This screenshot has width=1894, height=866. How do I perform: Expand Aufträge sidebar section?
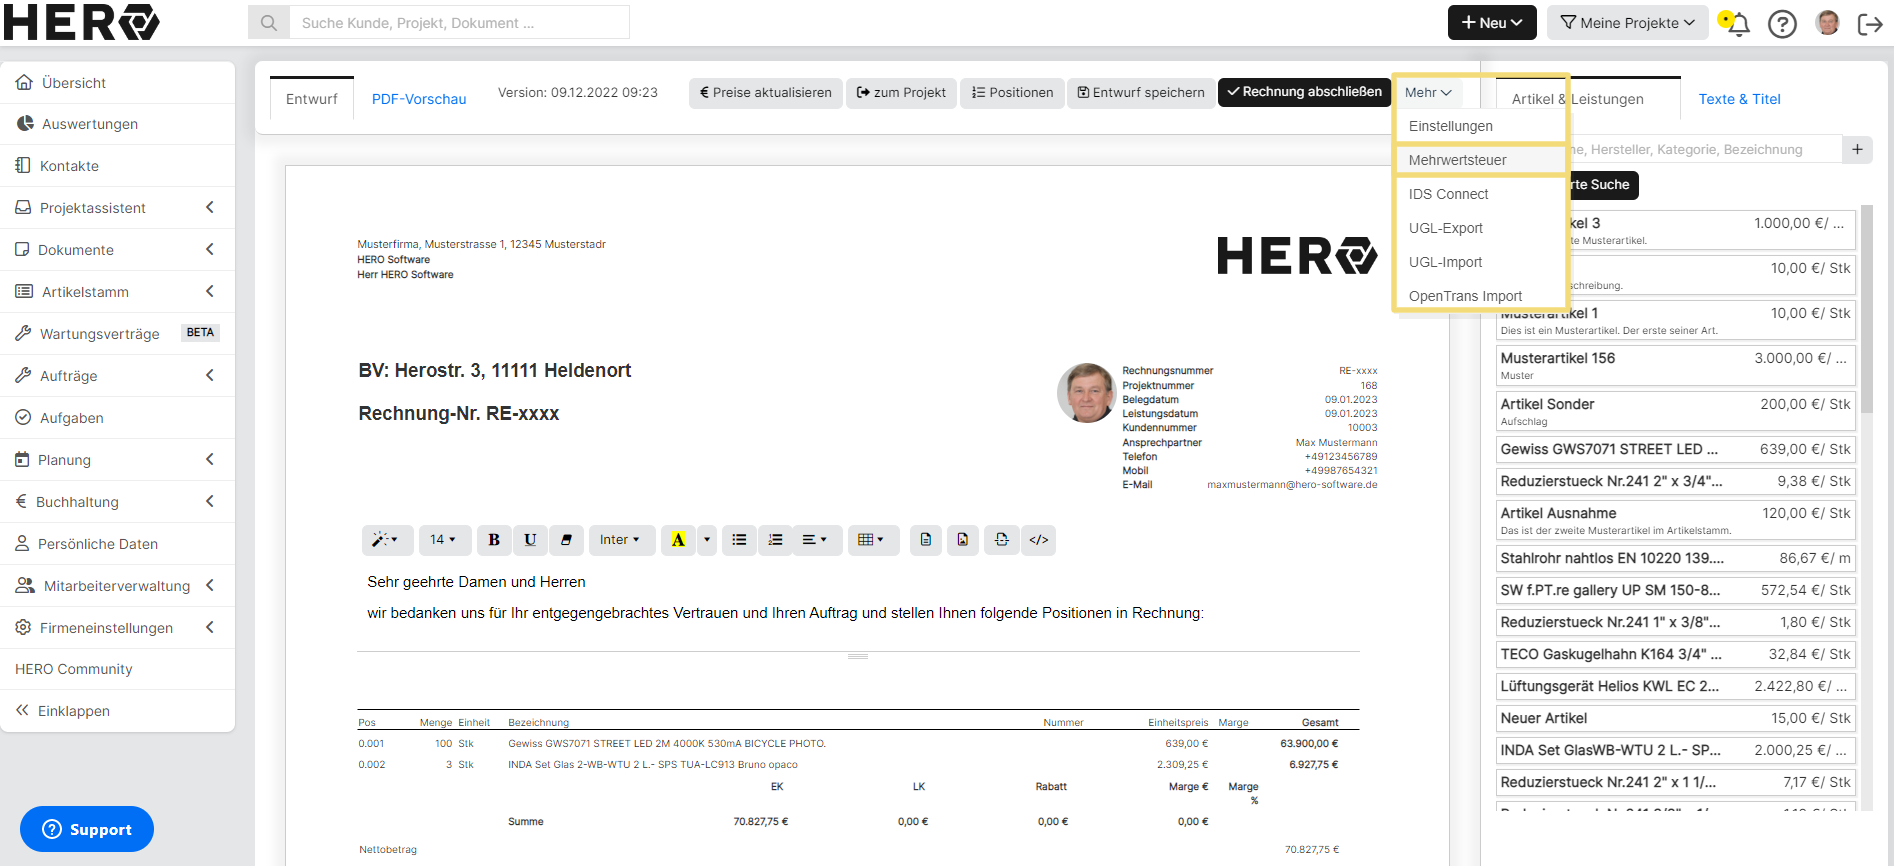tap(118, 376)
